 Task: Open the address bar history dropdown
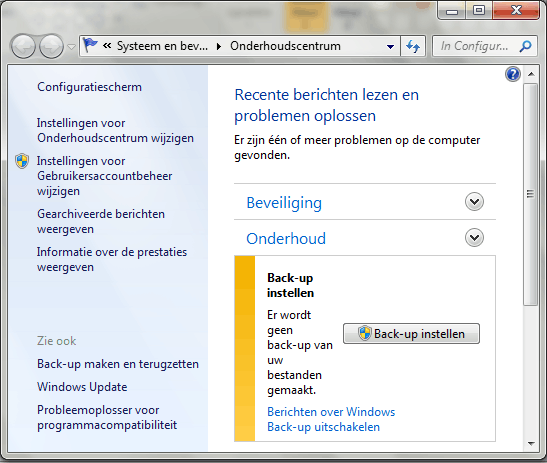coord(391,46)
